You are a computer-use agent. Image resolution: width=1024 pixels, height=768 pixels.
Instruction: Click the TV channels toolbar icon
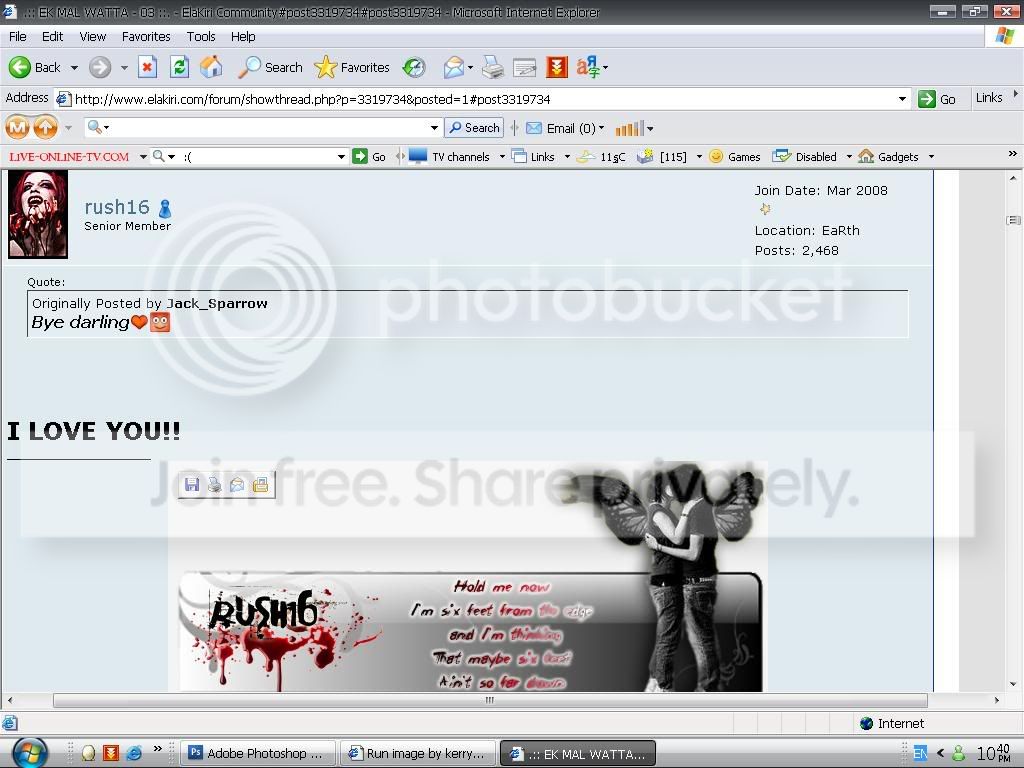[x=418, y=156]
